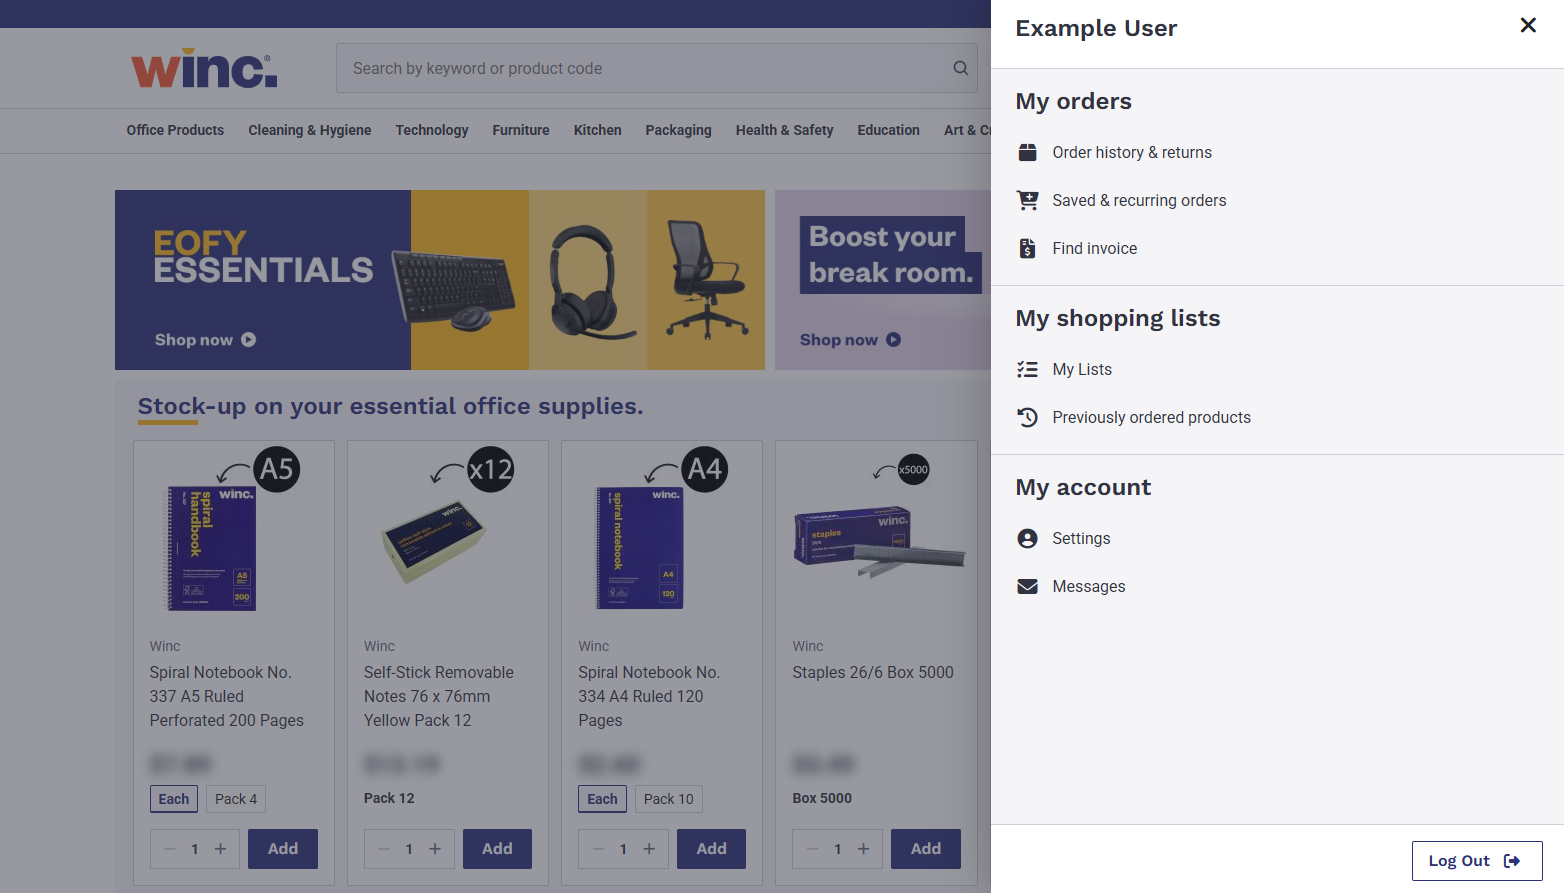The width and height of the screenshot is (1564, 893).
Task: Click the search magnifier icon
Action: pyautogui.click(x=960, y=68)
